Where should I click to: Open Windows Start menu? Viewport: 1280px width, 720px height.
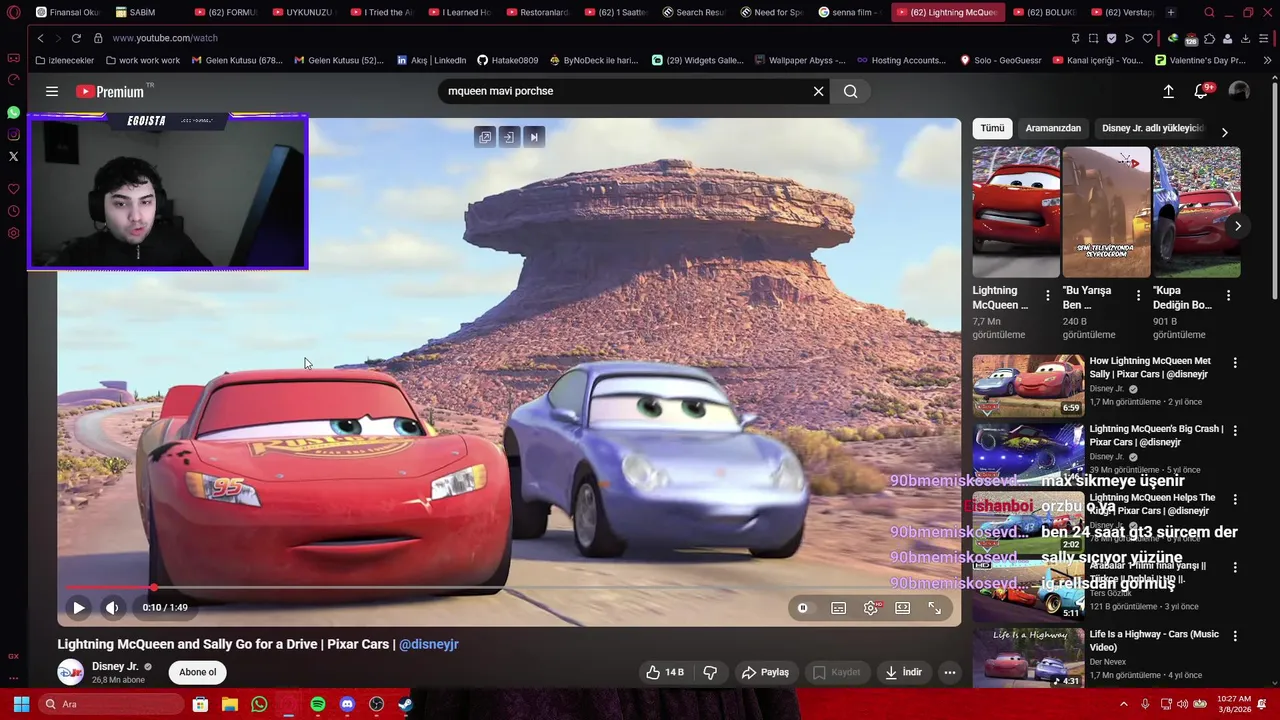[21, 704]
